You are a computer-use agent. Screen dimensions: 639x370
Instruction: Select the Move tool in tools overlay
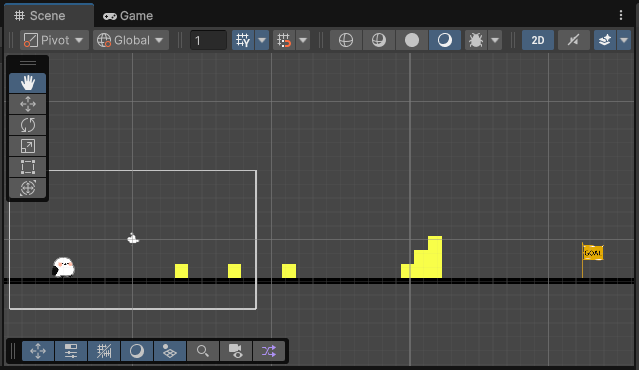(x=28, y=104)
